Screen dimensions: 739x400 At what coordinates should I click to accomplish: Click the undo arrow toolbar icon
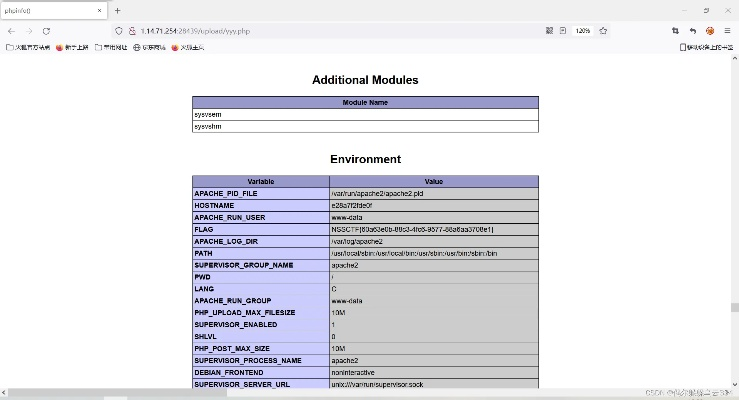(x=692, y=31)
